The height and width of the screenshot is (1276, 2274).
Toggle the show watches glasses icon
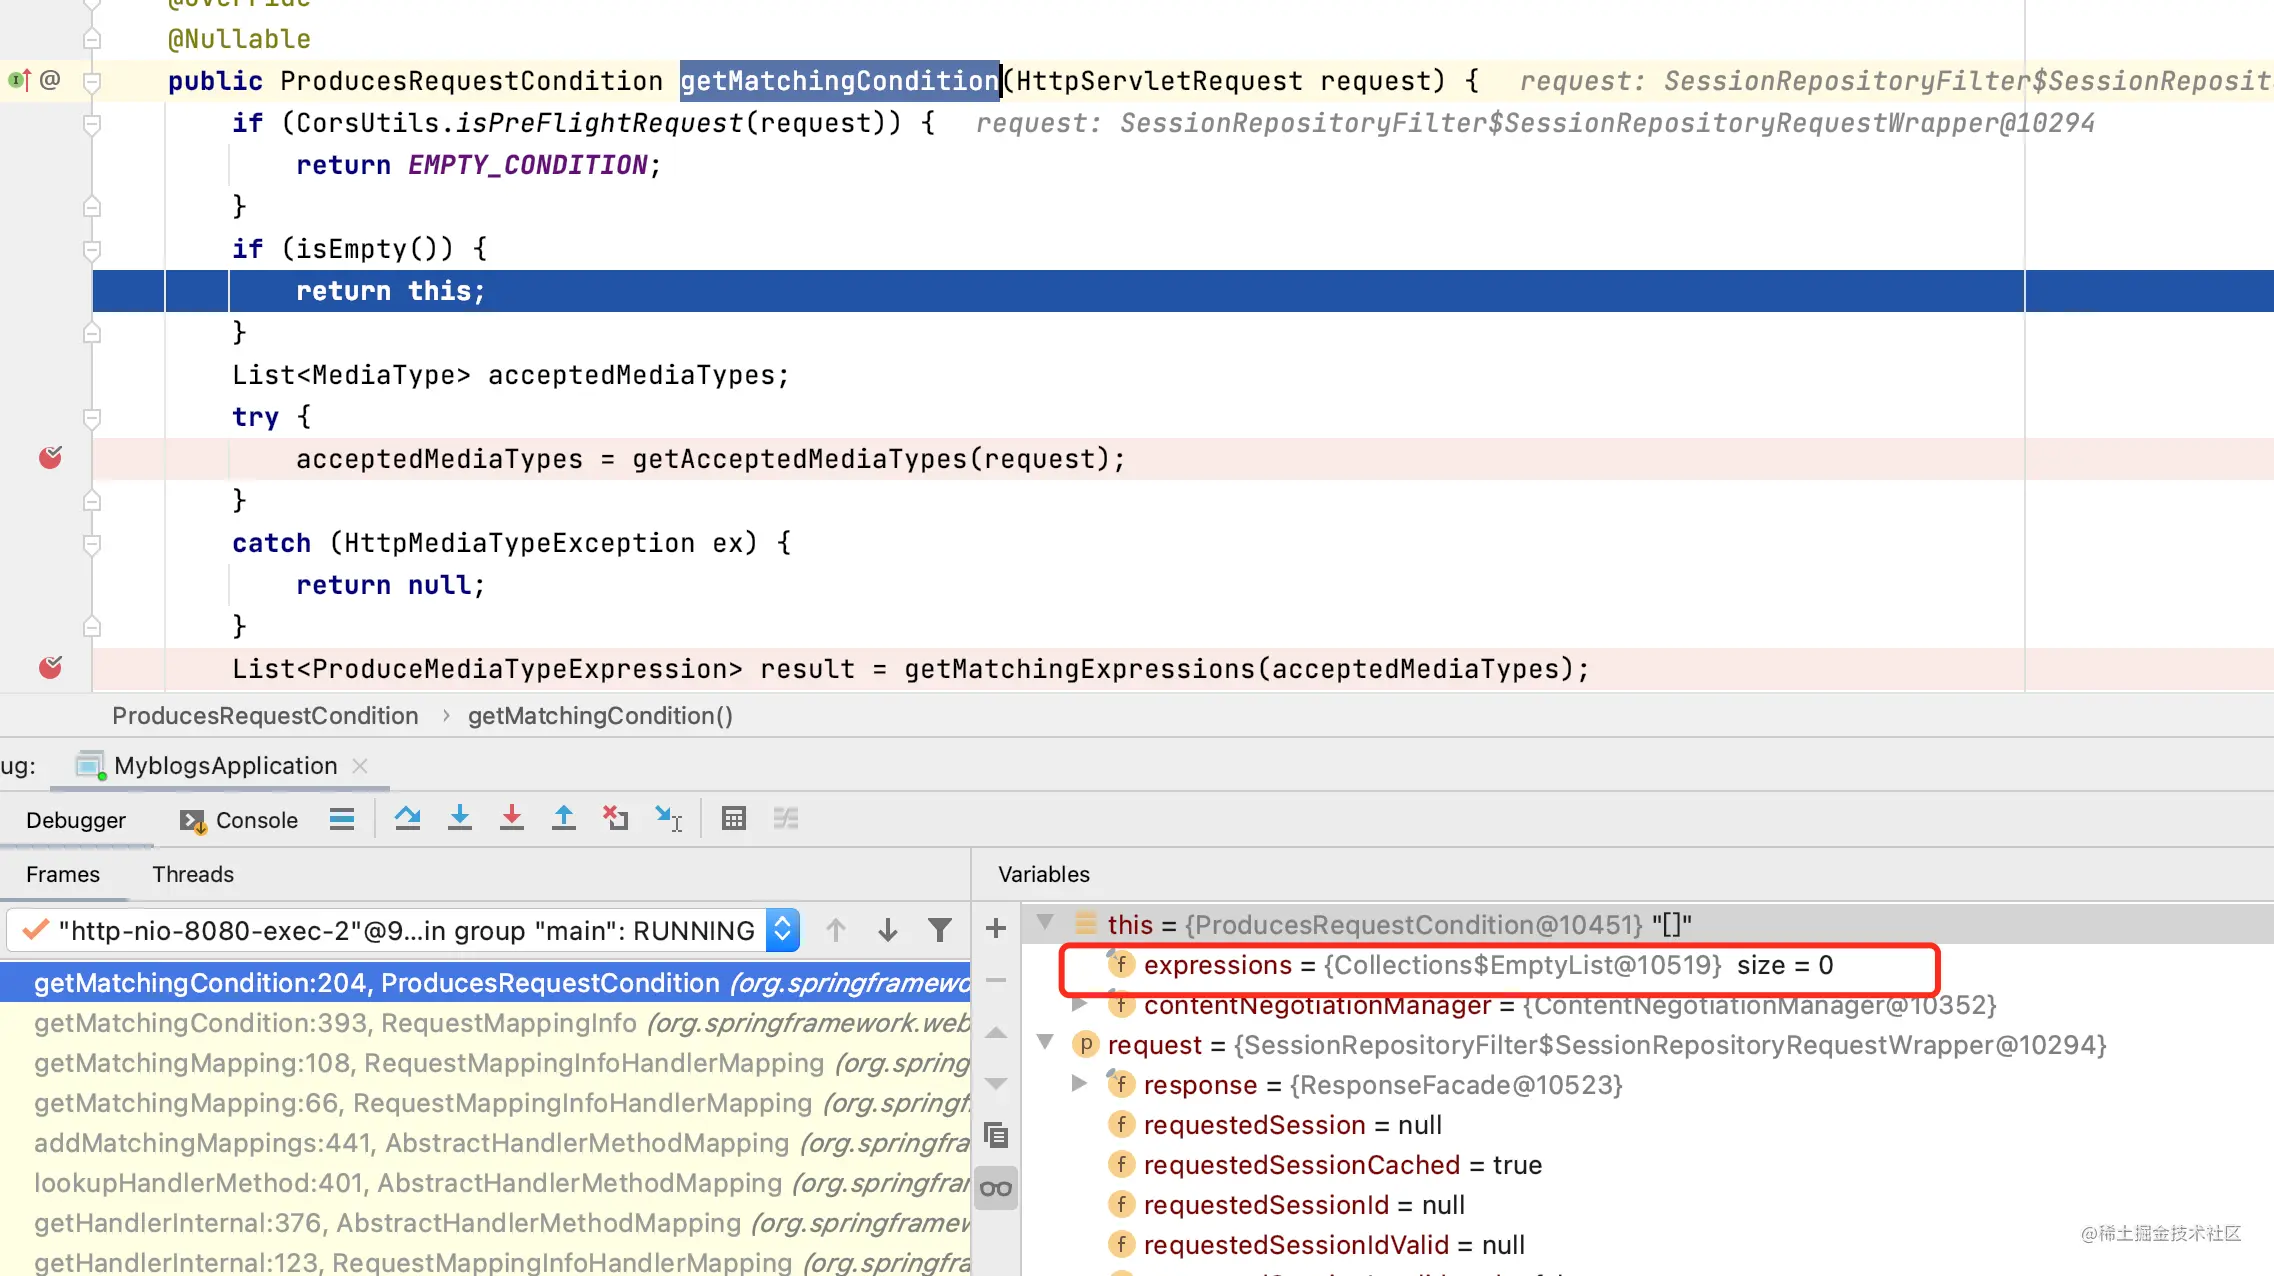(x=996, y=1189)
